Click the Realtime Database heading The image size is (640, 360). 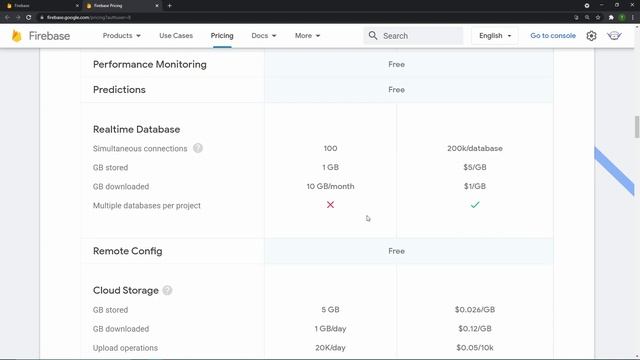click(136, 129)
